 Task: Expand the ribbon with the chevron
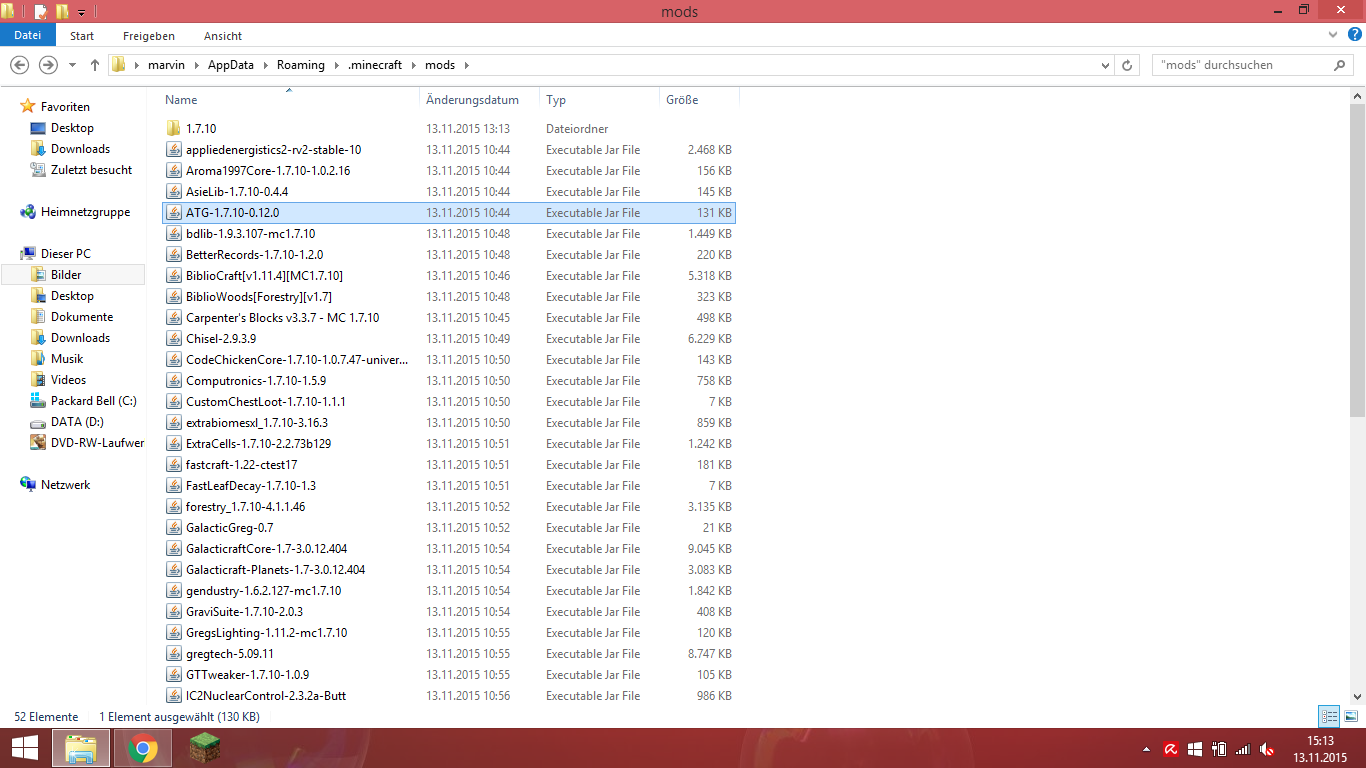pos(1333,35)
